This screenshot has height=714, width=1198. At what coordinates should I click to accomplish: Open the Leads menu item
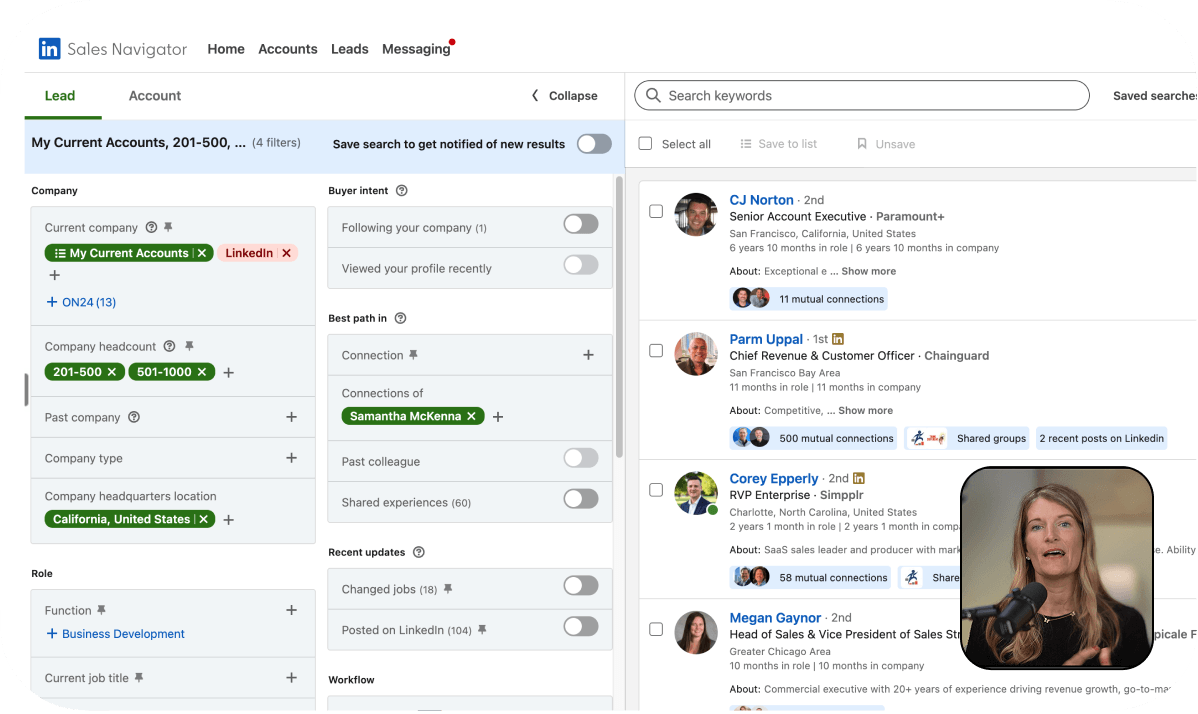click(350, 49)
